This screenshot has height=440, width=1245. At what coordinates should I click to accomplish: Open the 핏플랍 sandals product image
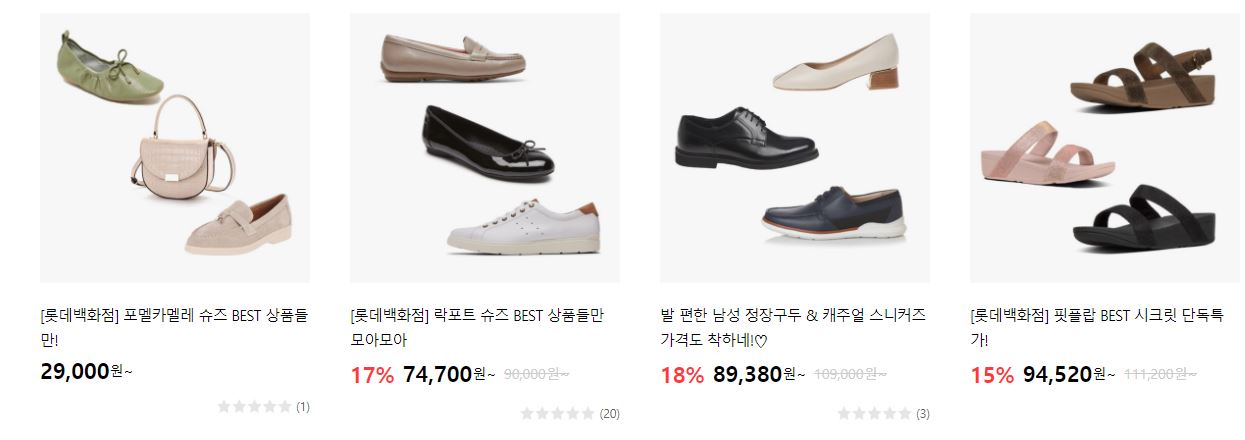pyautogui.click(x=1105, y=148)
